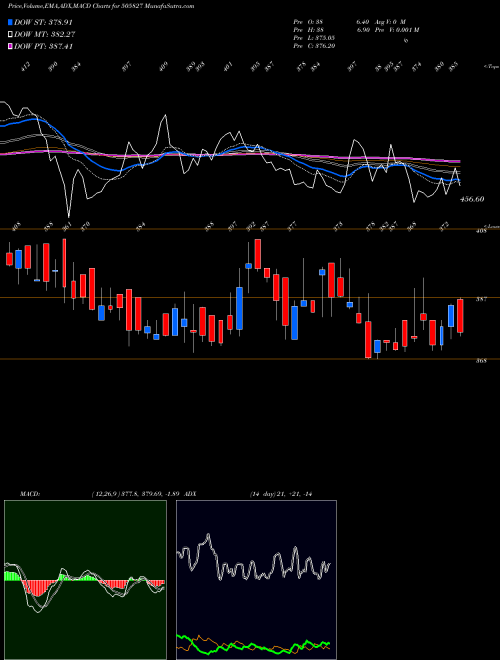Click the blue DOW ST legend swatch
The width and height of the screenshot is (500, 660).
(x=10, y=22)
